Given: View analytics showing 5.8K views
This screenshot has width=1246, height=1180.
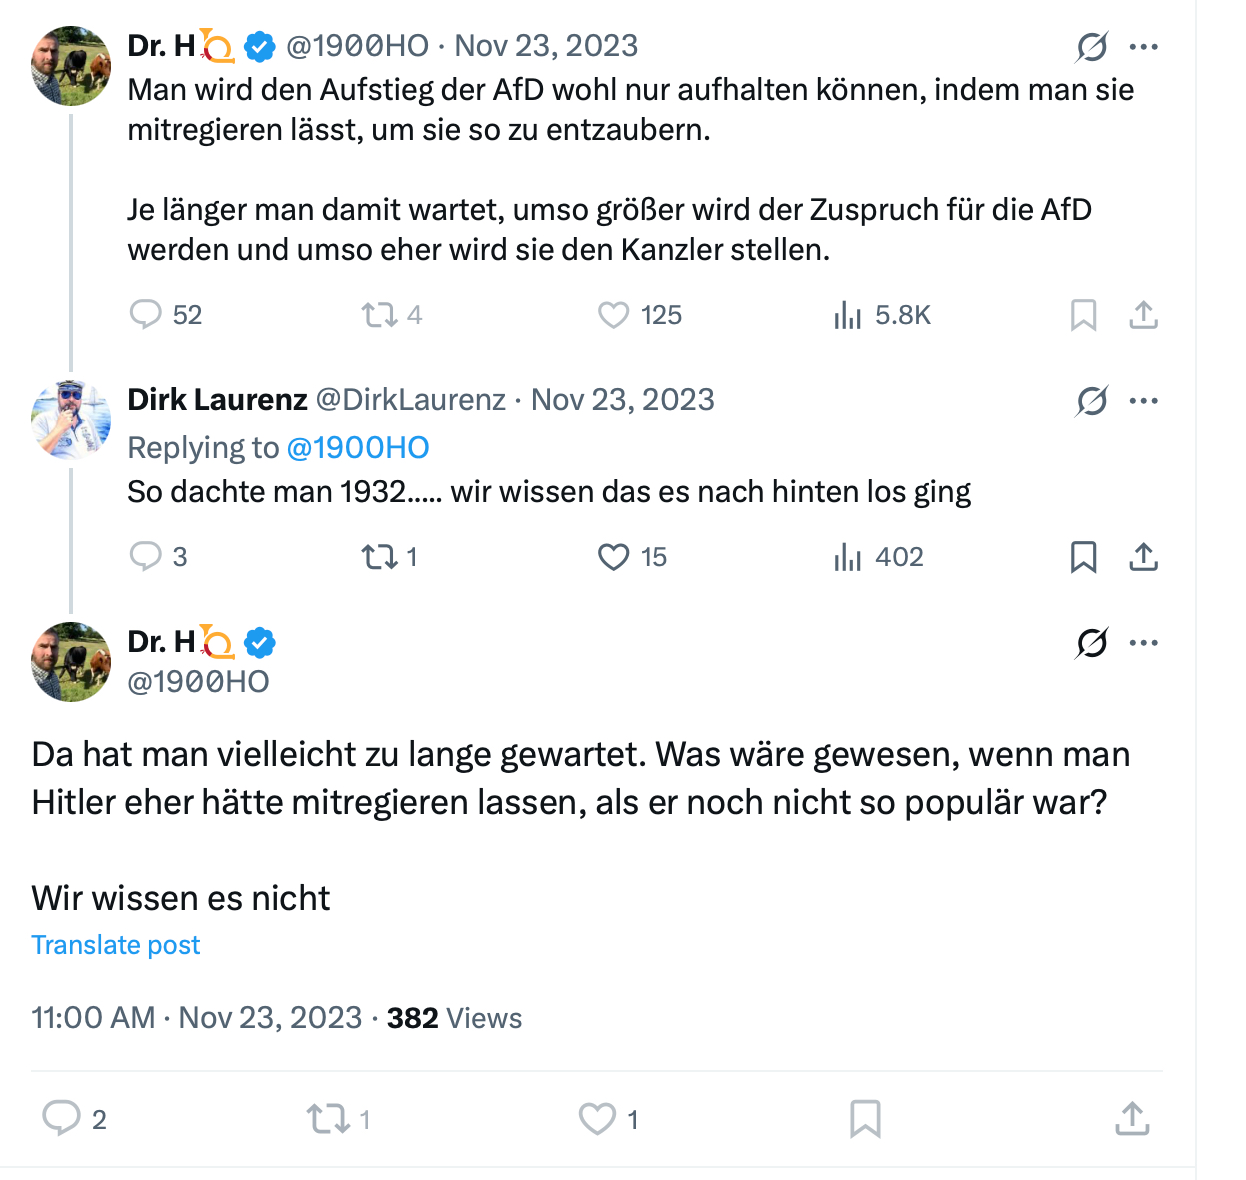Looking at the screenshot, I should coord(847,316).
